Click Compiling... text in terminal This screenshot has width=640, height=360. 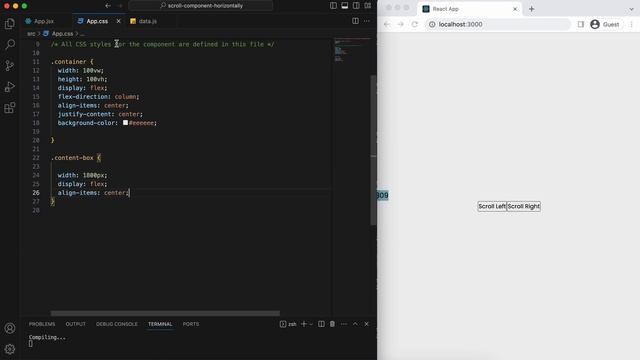(47, 337)
